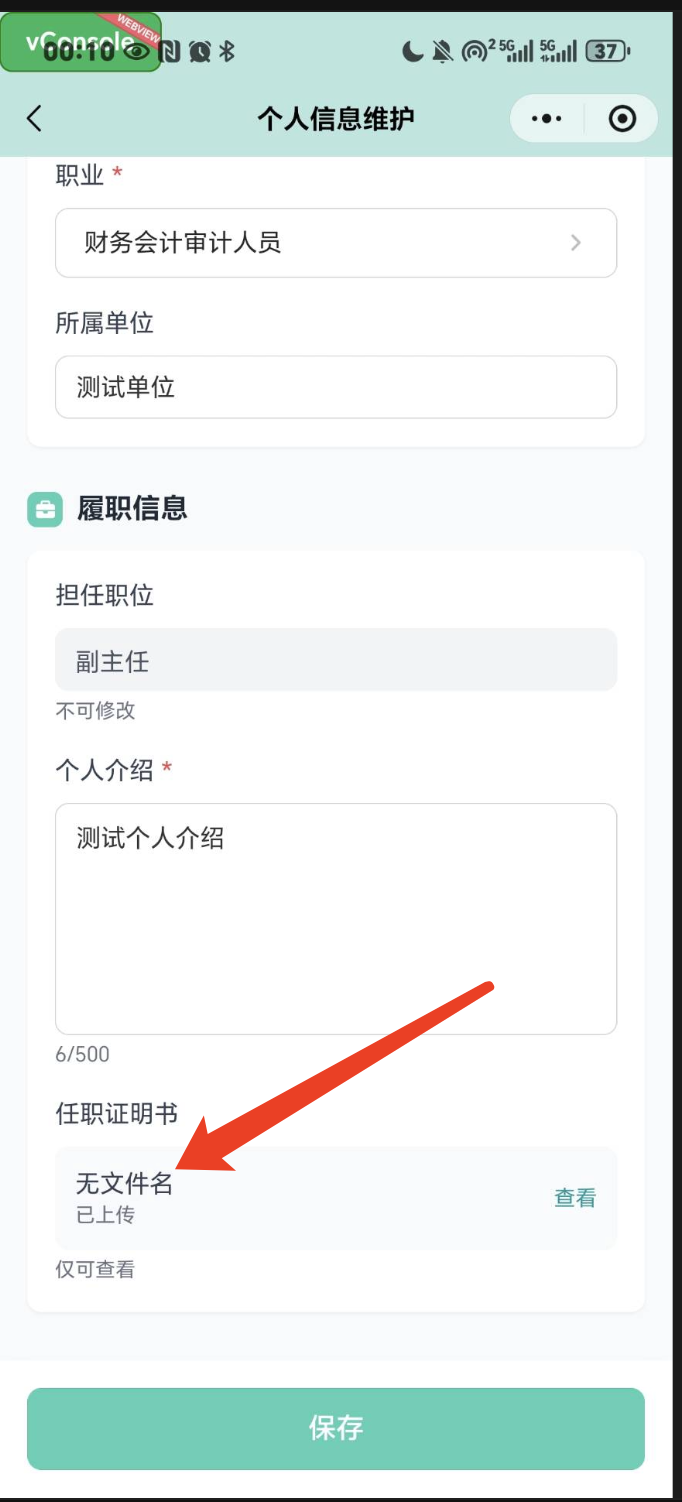The height and width of the screenshot is (1502, 682).
Task: Tap the back arrow on 个人信息维护 page
Action: pyautogui.click(x=34, y=118)
